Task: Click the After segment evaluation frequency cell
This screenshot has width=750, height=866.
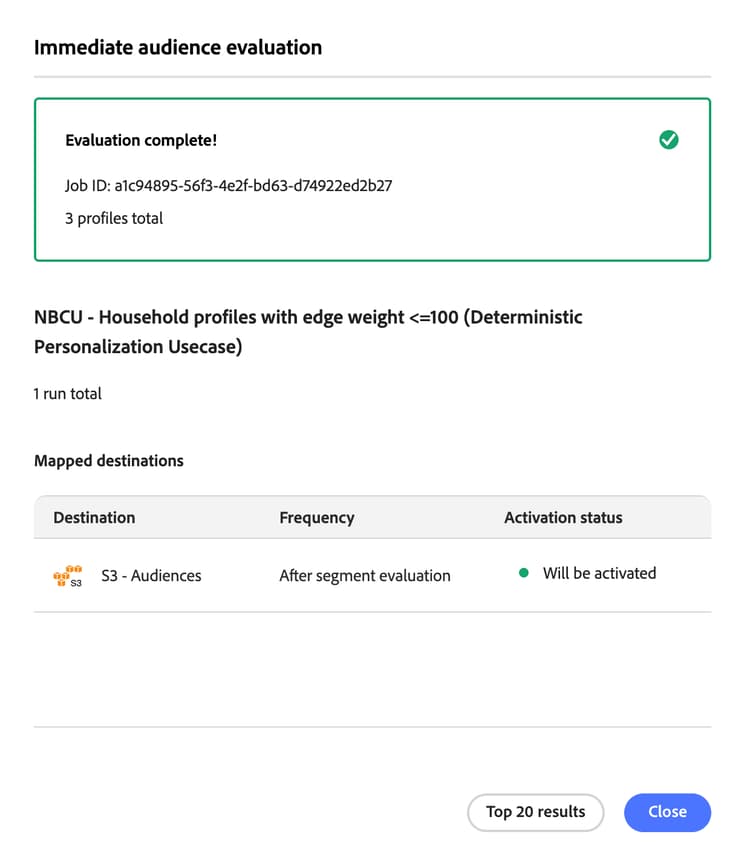Action: (365, 575)
